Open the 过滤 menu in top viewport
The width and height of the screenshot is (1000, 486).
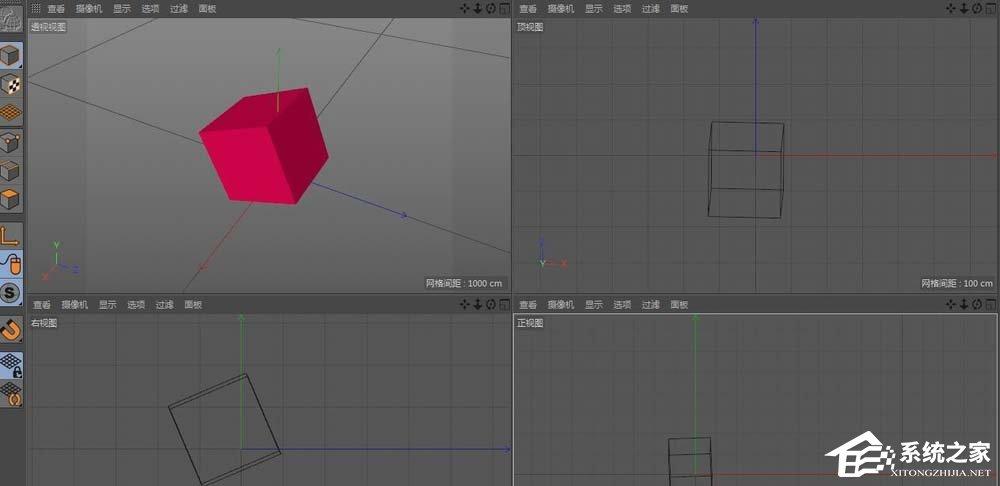(651, 9)
